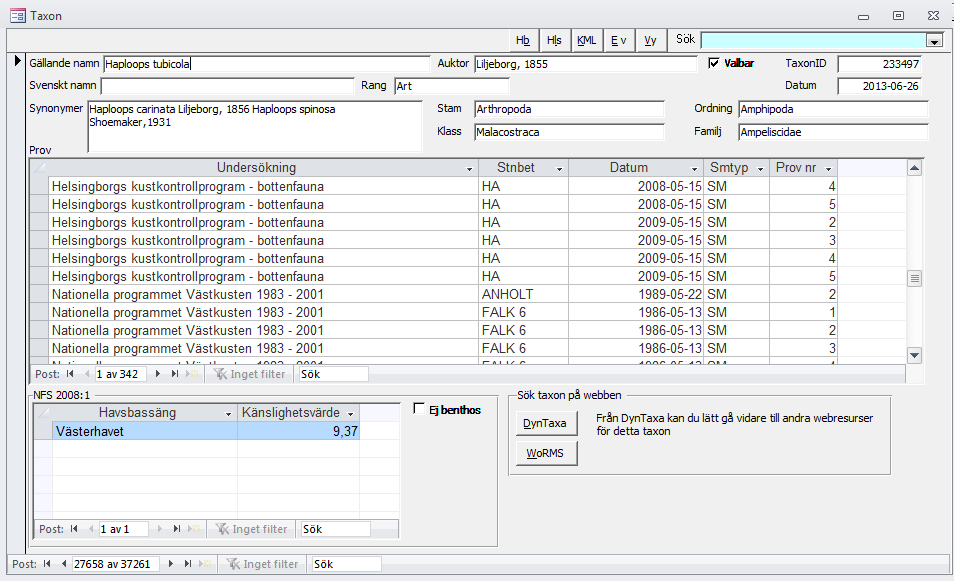Go to first record in NFS 2008:1 navigator
Image resolution: width=954 pixels, height=581 pixels.
[x=74, y=529]
